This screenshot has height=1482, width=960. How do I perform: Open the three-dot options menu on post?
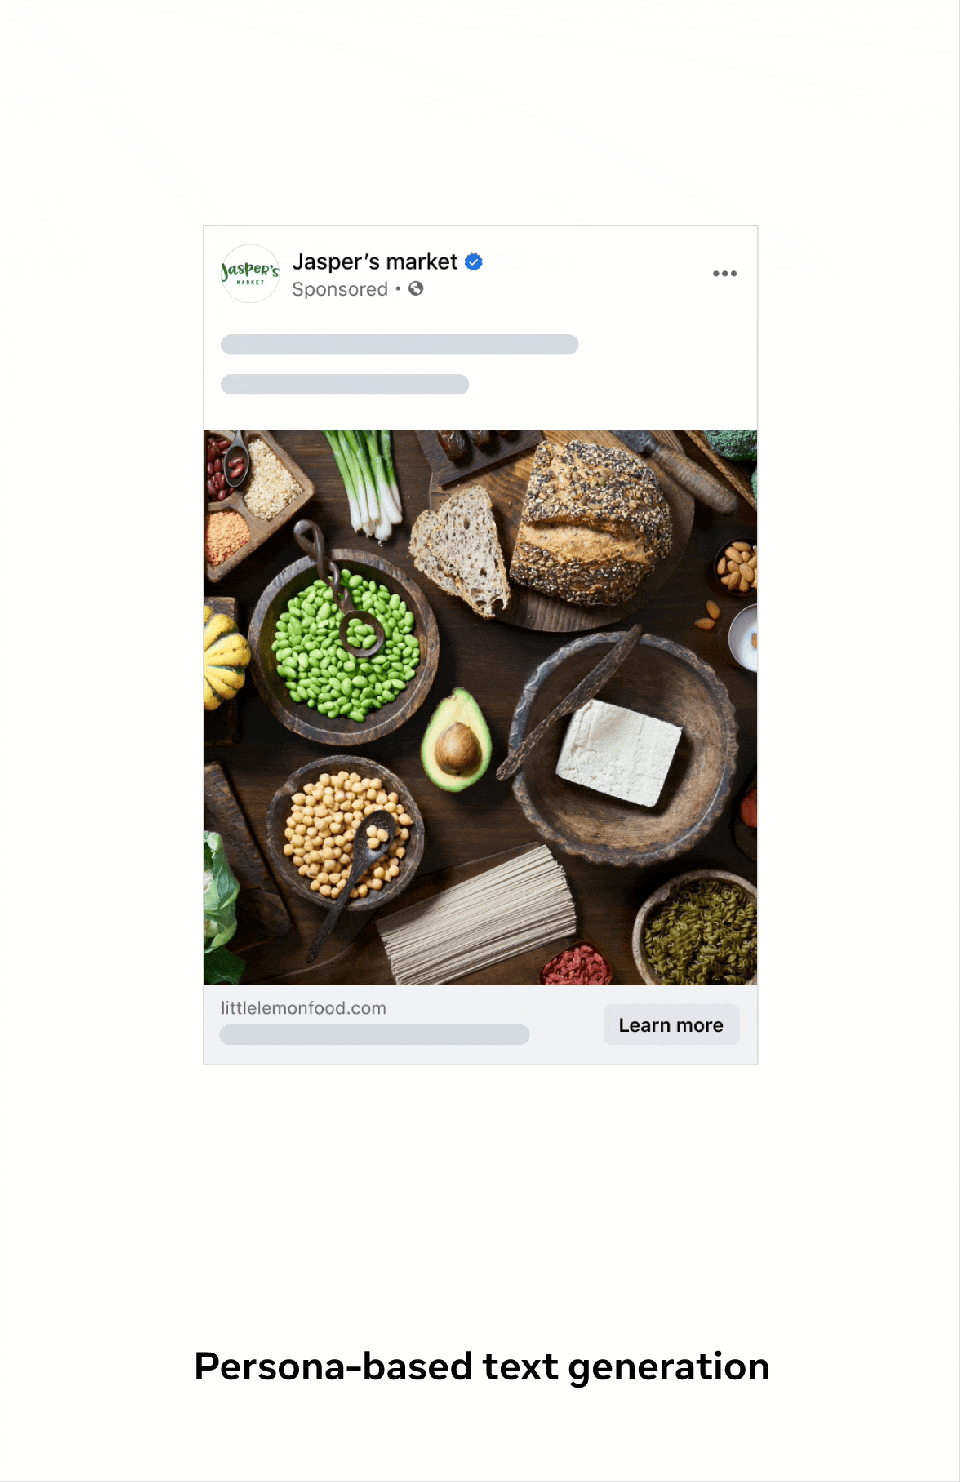[725, 273]
